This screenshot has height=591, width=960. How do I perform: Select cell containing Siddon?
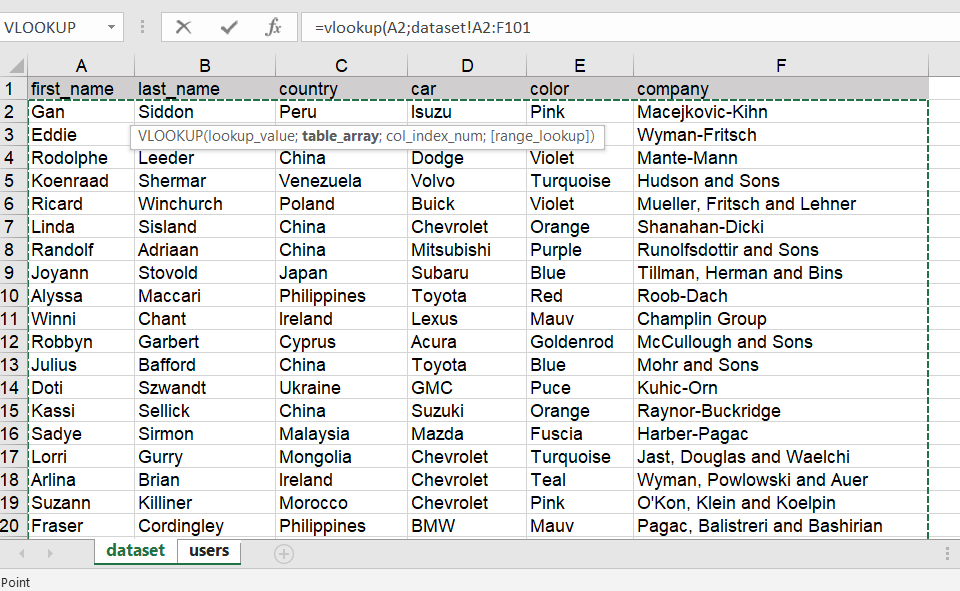[204, 112]
